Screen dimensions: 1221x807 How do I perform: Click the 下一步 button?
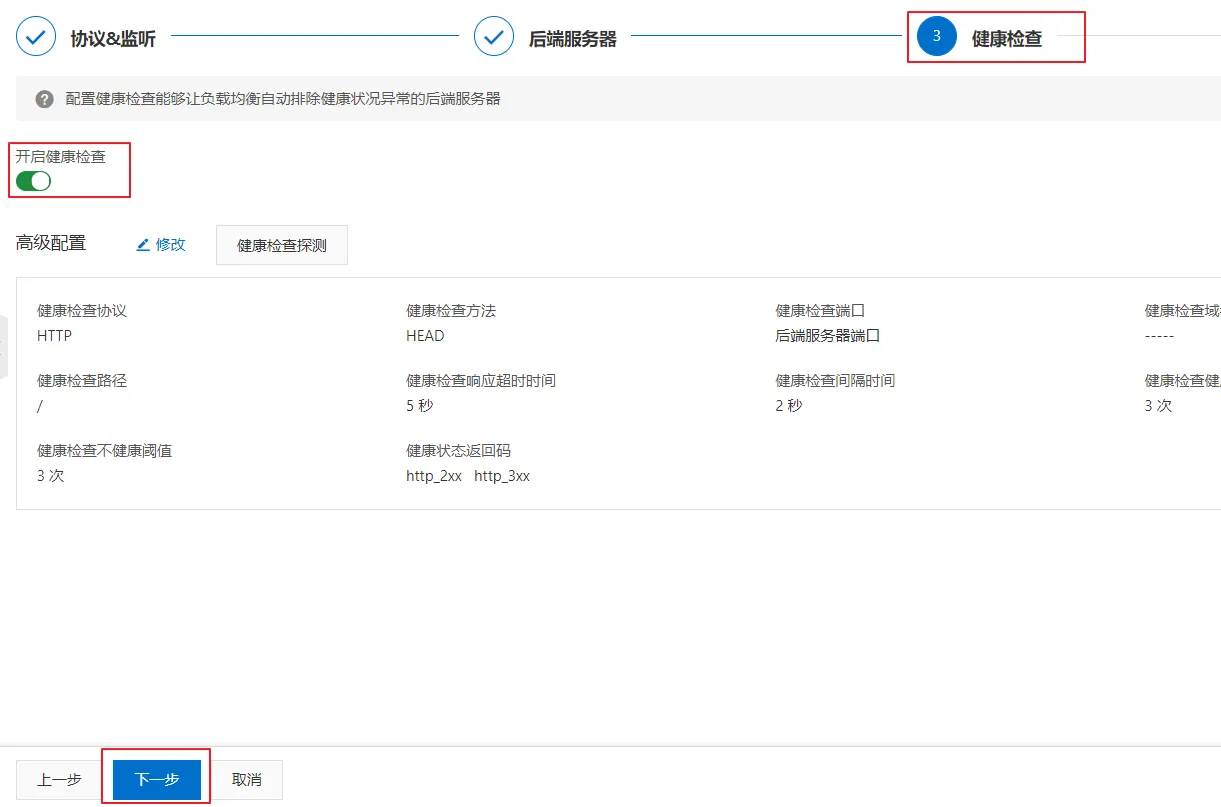point(157,780)
